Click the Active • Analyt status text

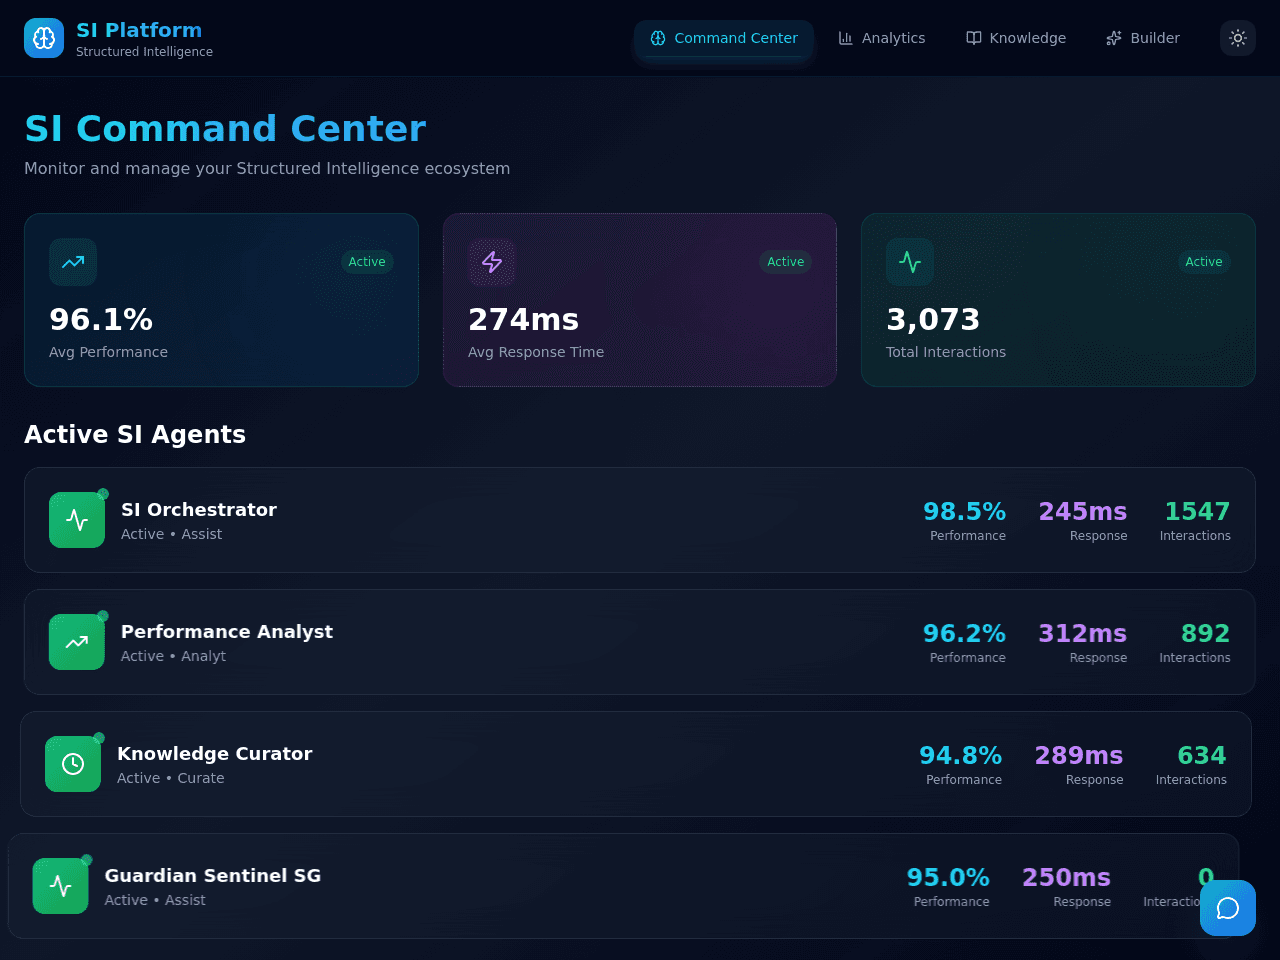(173, 656)
